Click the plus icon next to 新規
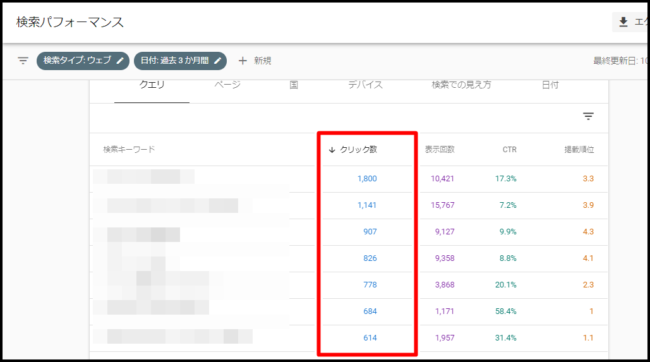Screen dimensions: 650x362 [x=243, y=61]
